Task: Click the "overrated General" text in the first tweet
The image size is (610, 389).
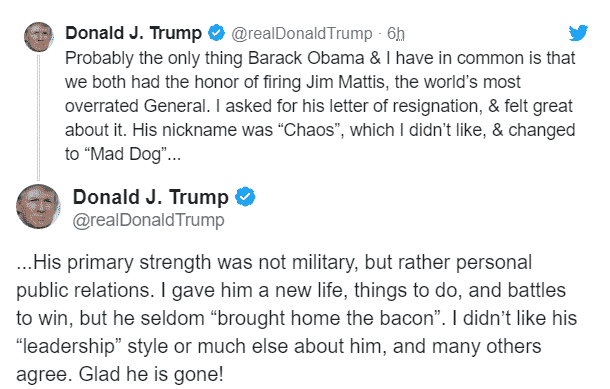Action: 136,106
